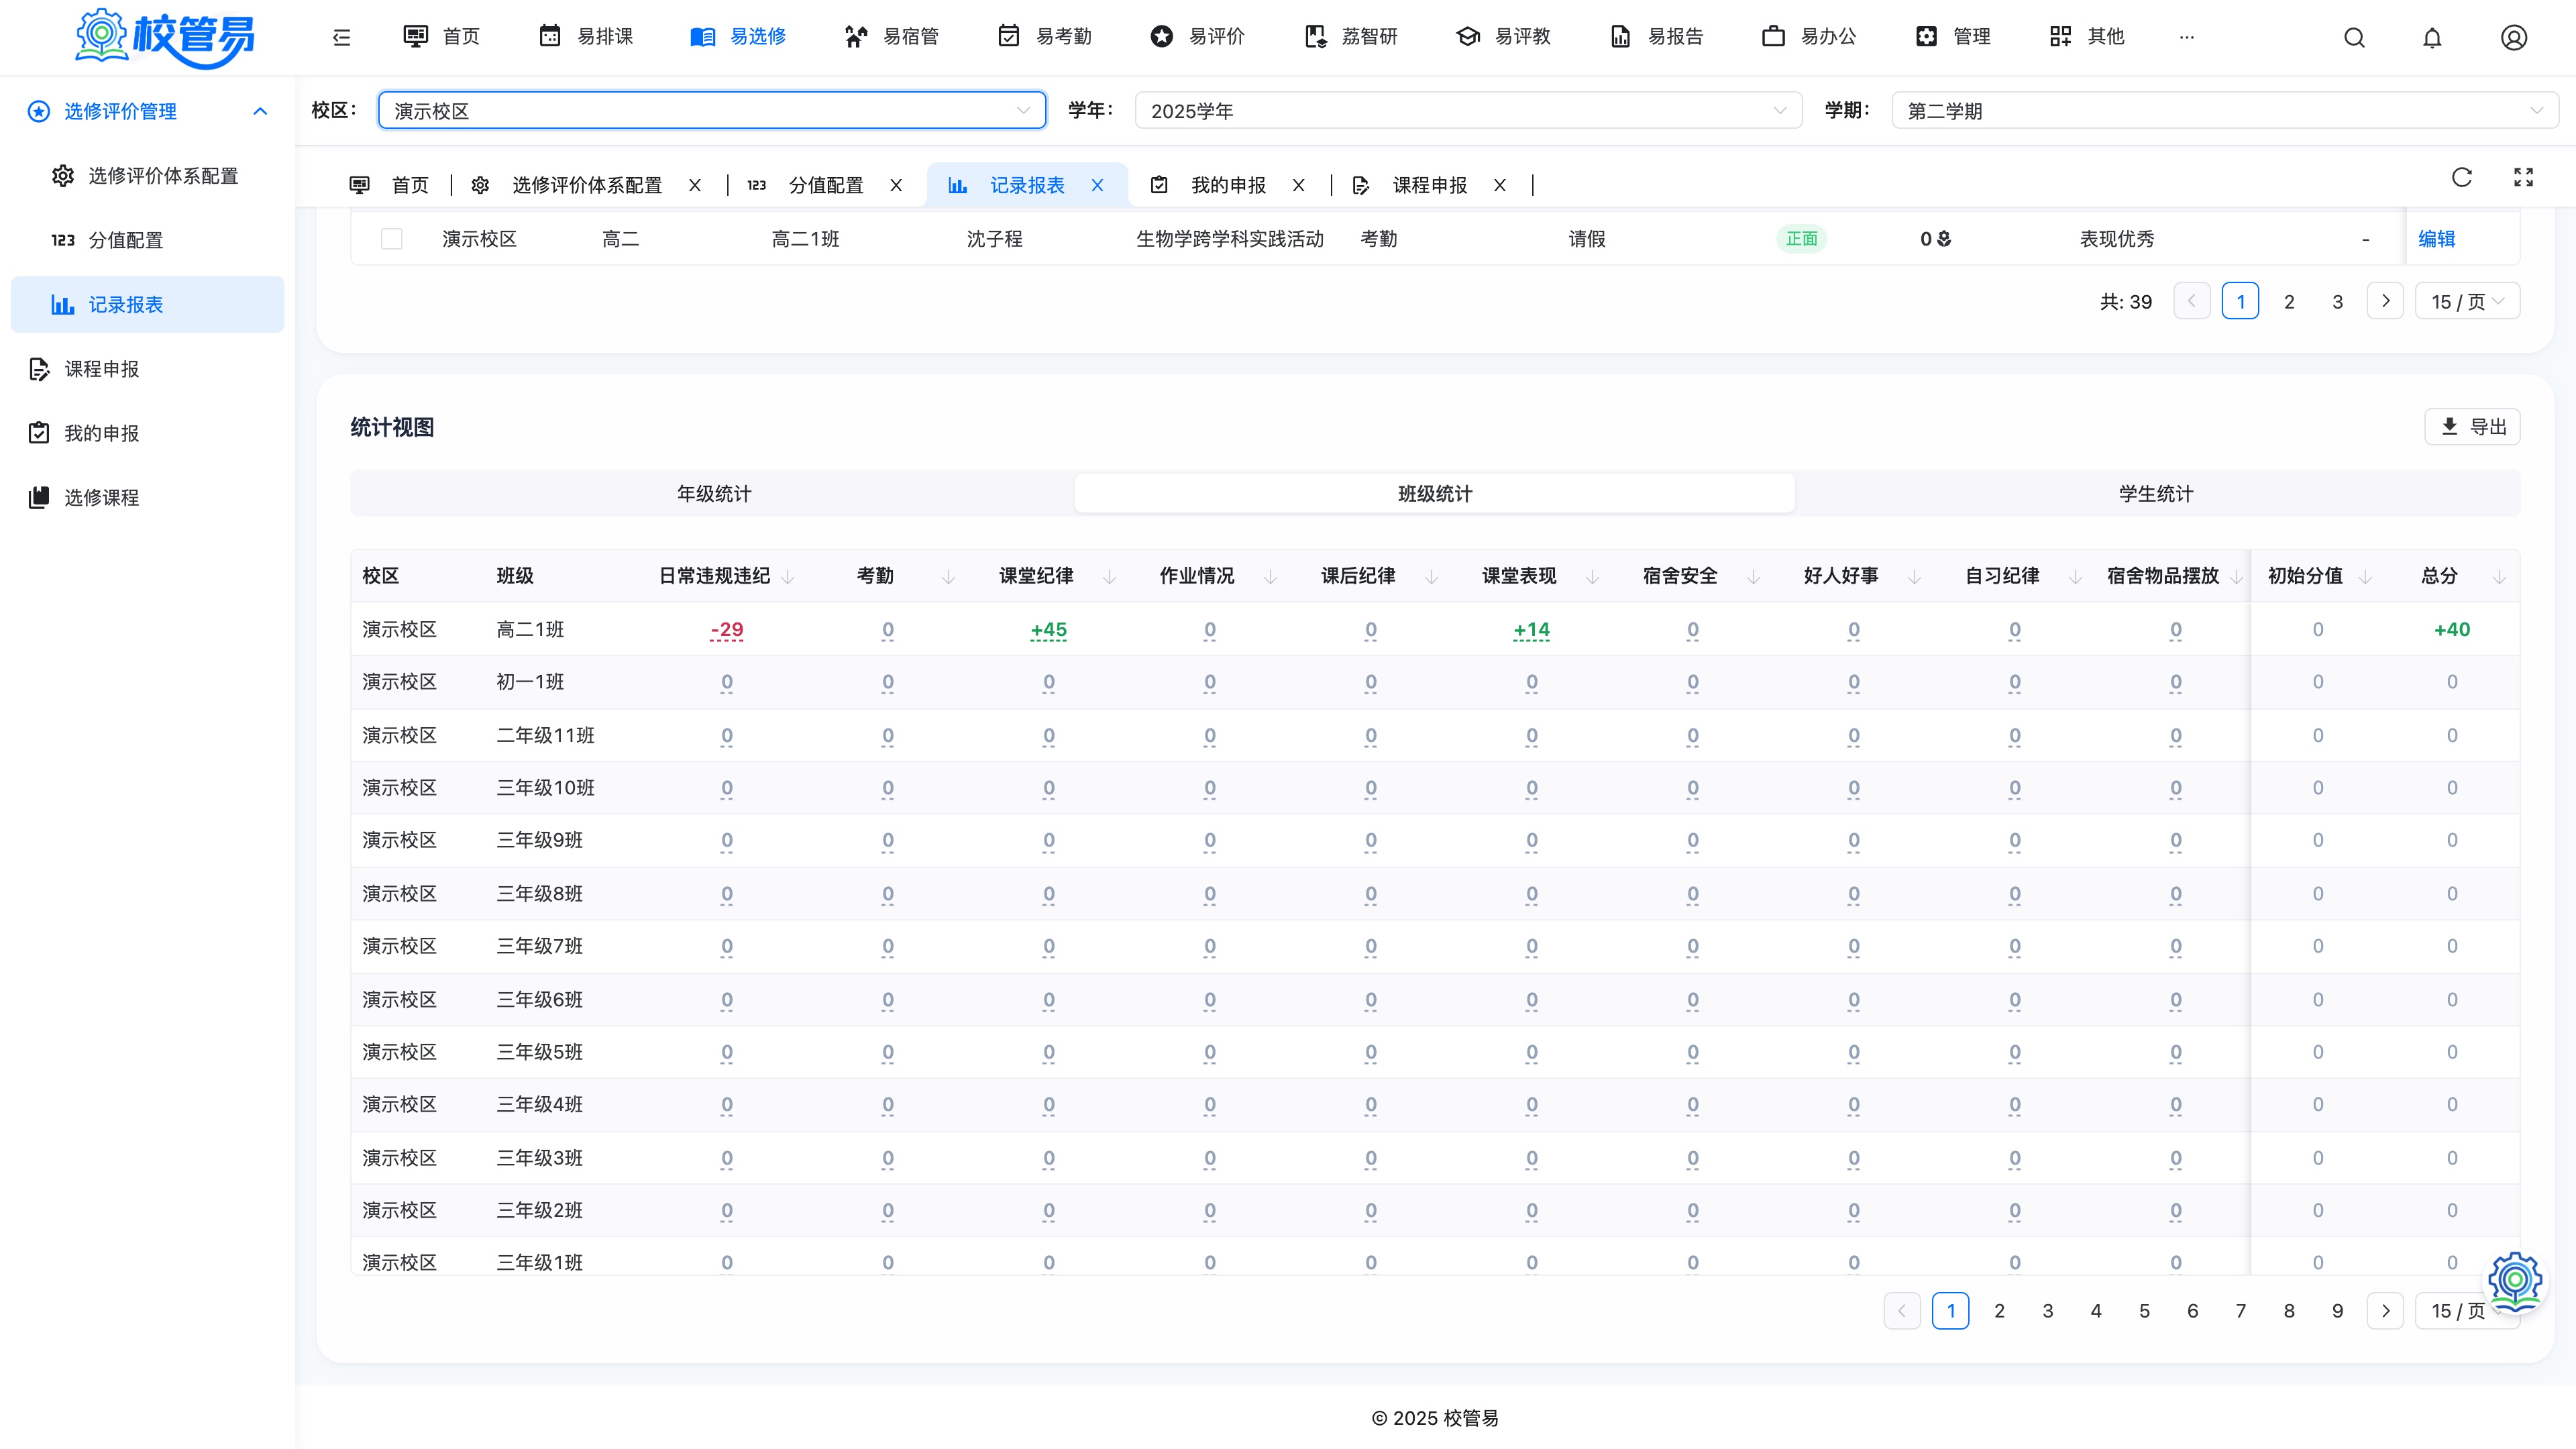The image size is (2576, 1449).
Task: Toggle fullscreen icon in tab bar
Action: (2523, 177)
